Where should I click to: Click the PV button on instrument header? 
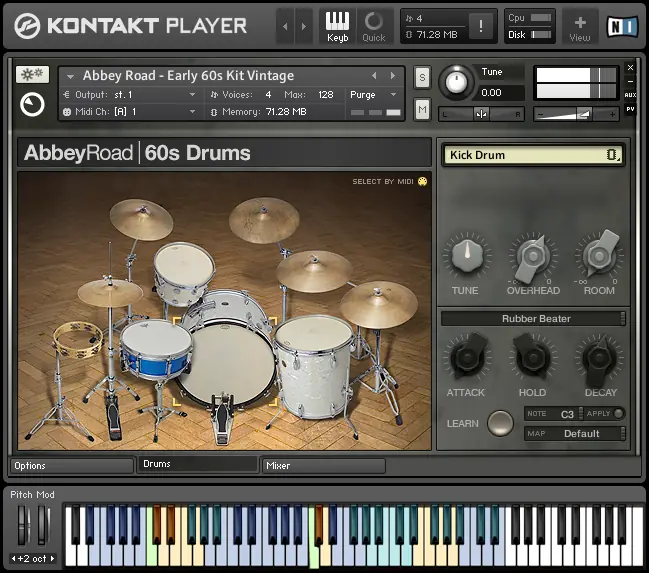click(630, 109)
